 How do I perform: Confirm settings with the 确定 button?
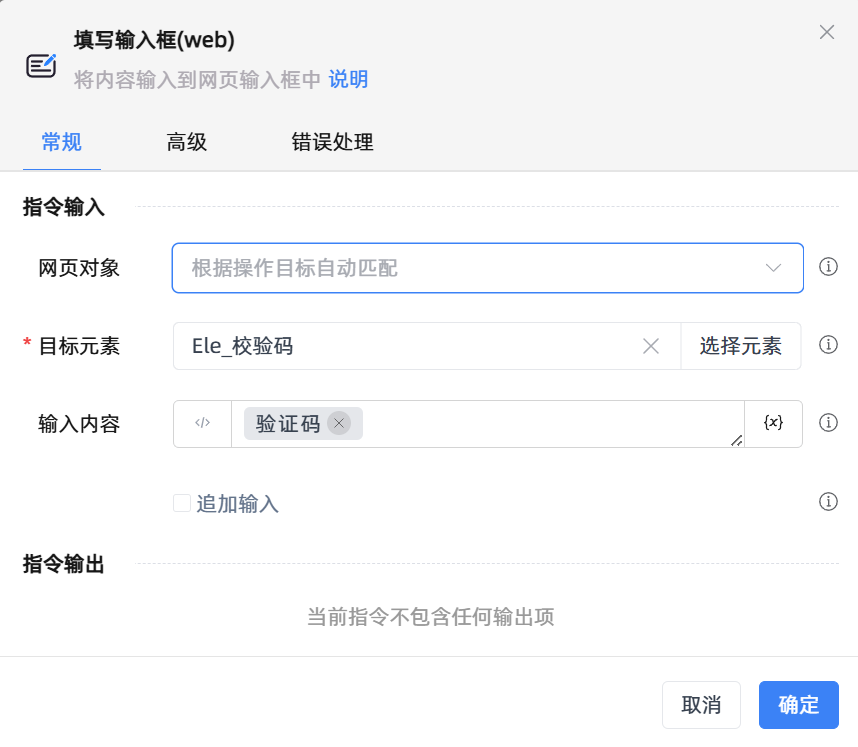pos(798,705)
